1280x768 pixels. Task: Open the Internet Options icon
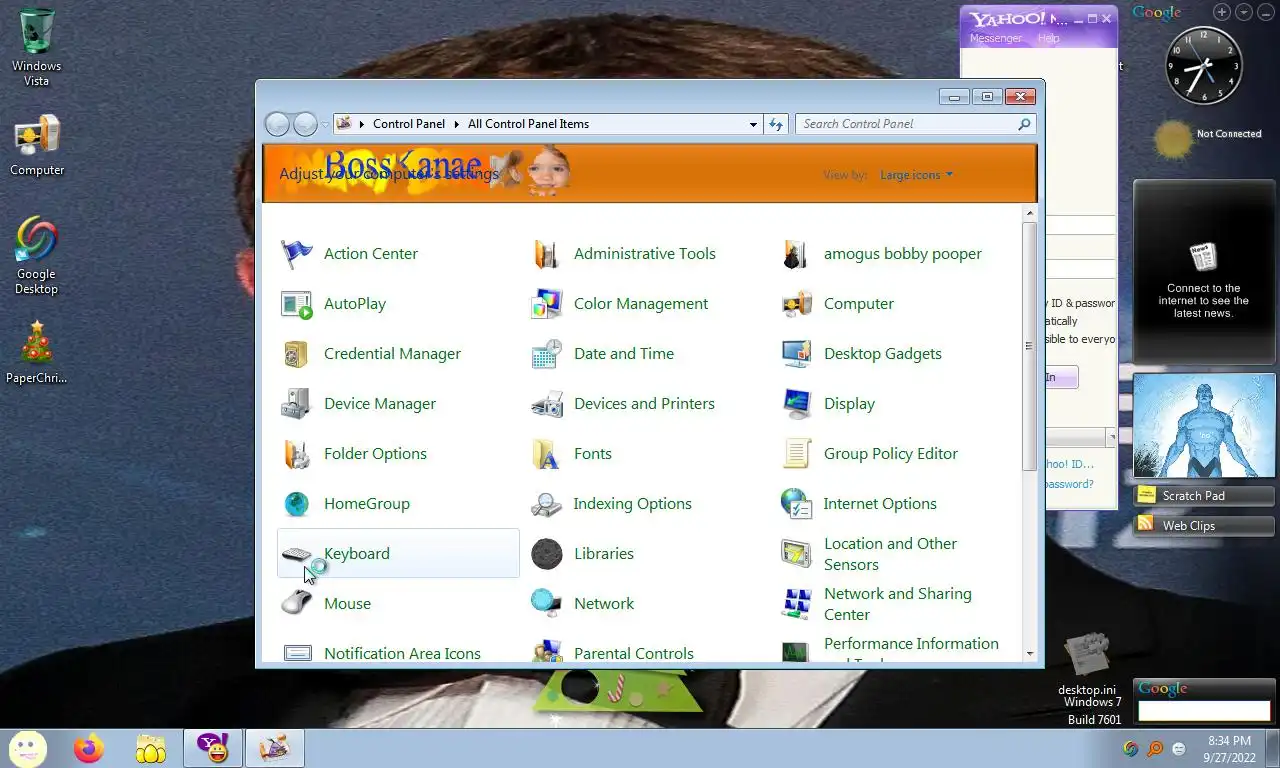[x=796, y=504]
